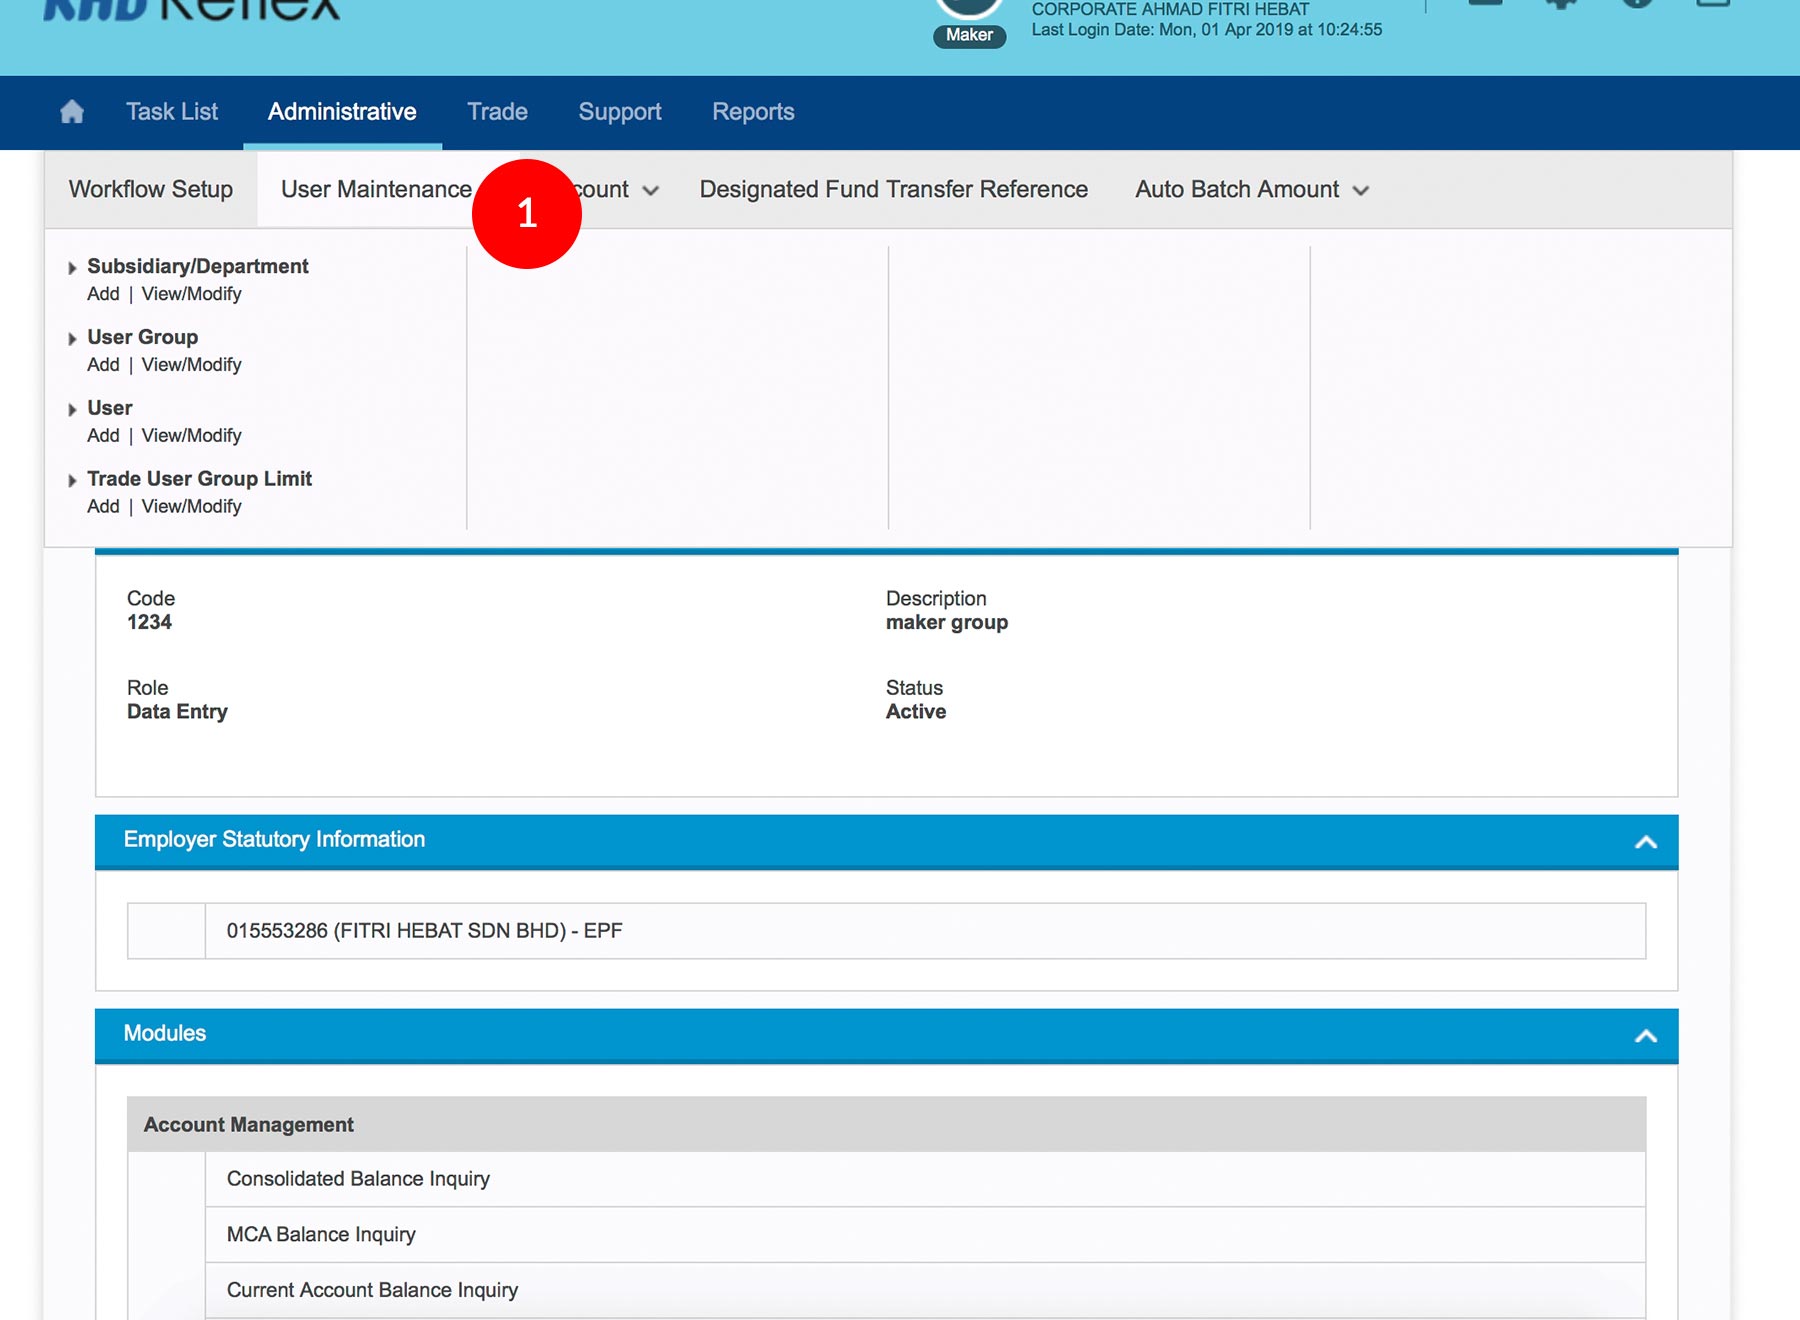Open Designated Fund Transfer Reference
This screenshot has width=1800, height=1320.
[893, 190]
